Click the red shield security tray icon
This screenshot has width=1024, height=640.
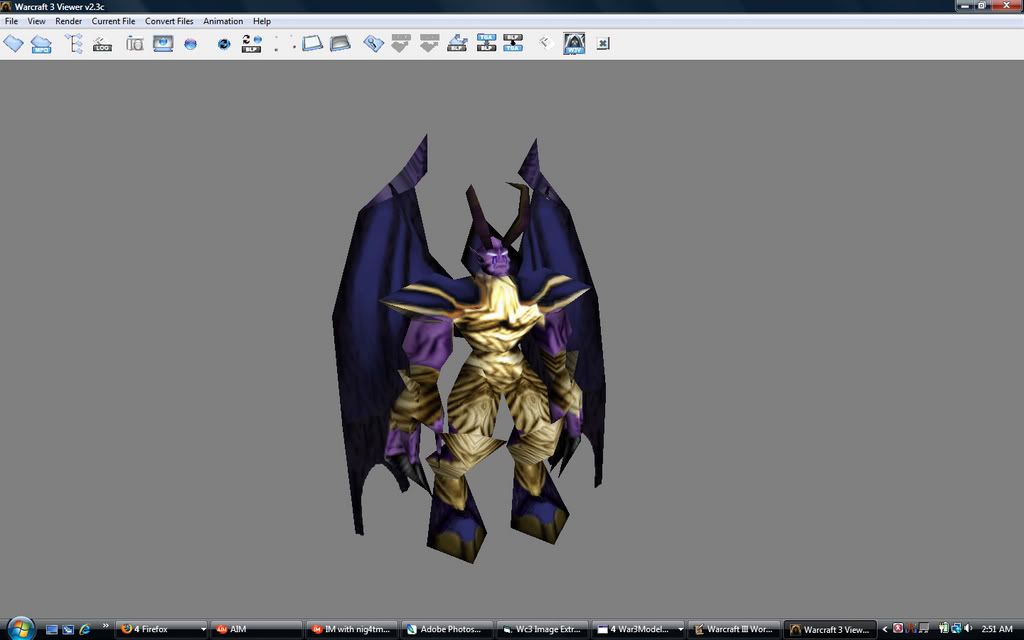pyautogui.click(x=898, y=628)
